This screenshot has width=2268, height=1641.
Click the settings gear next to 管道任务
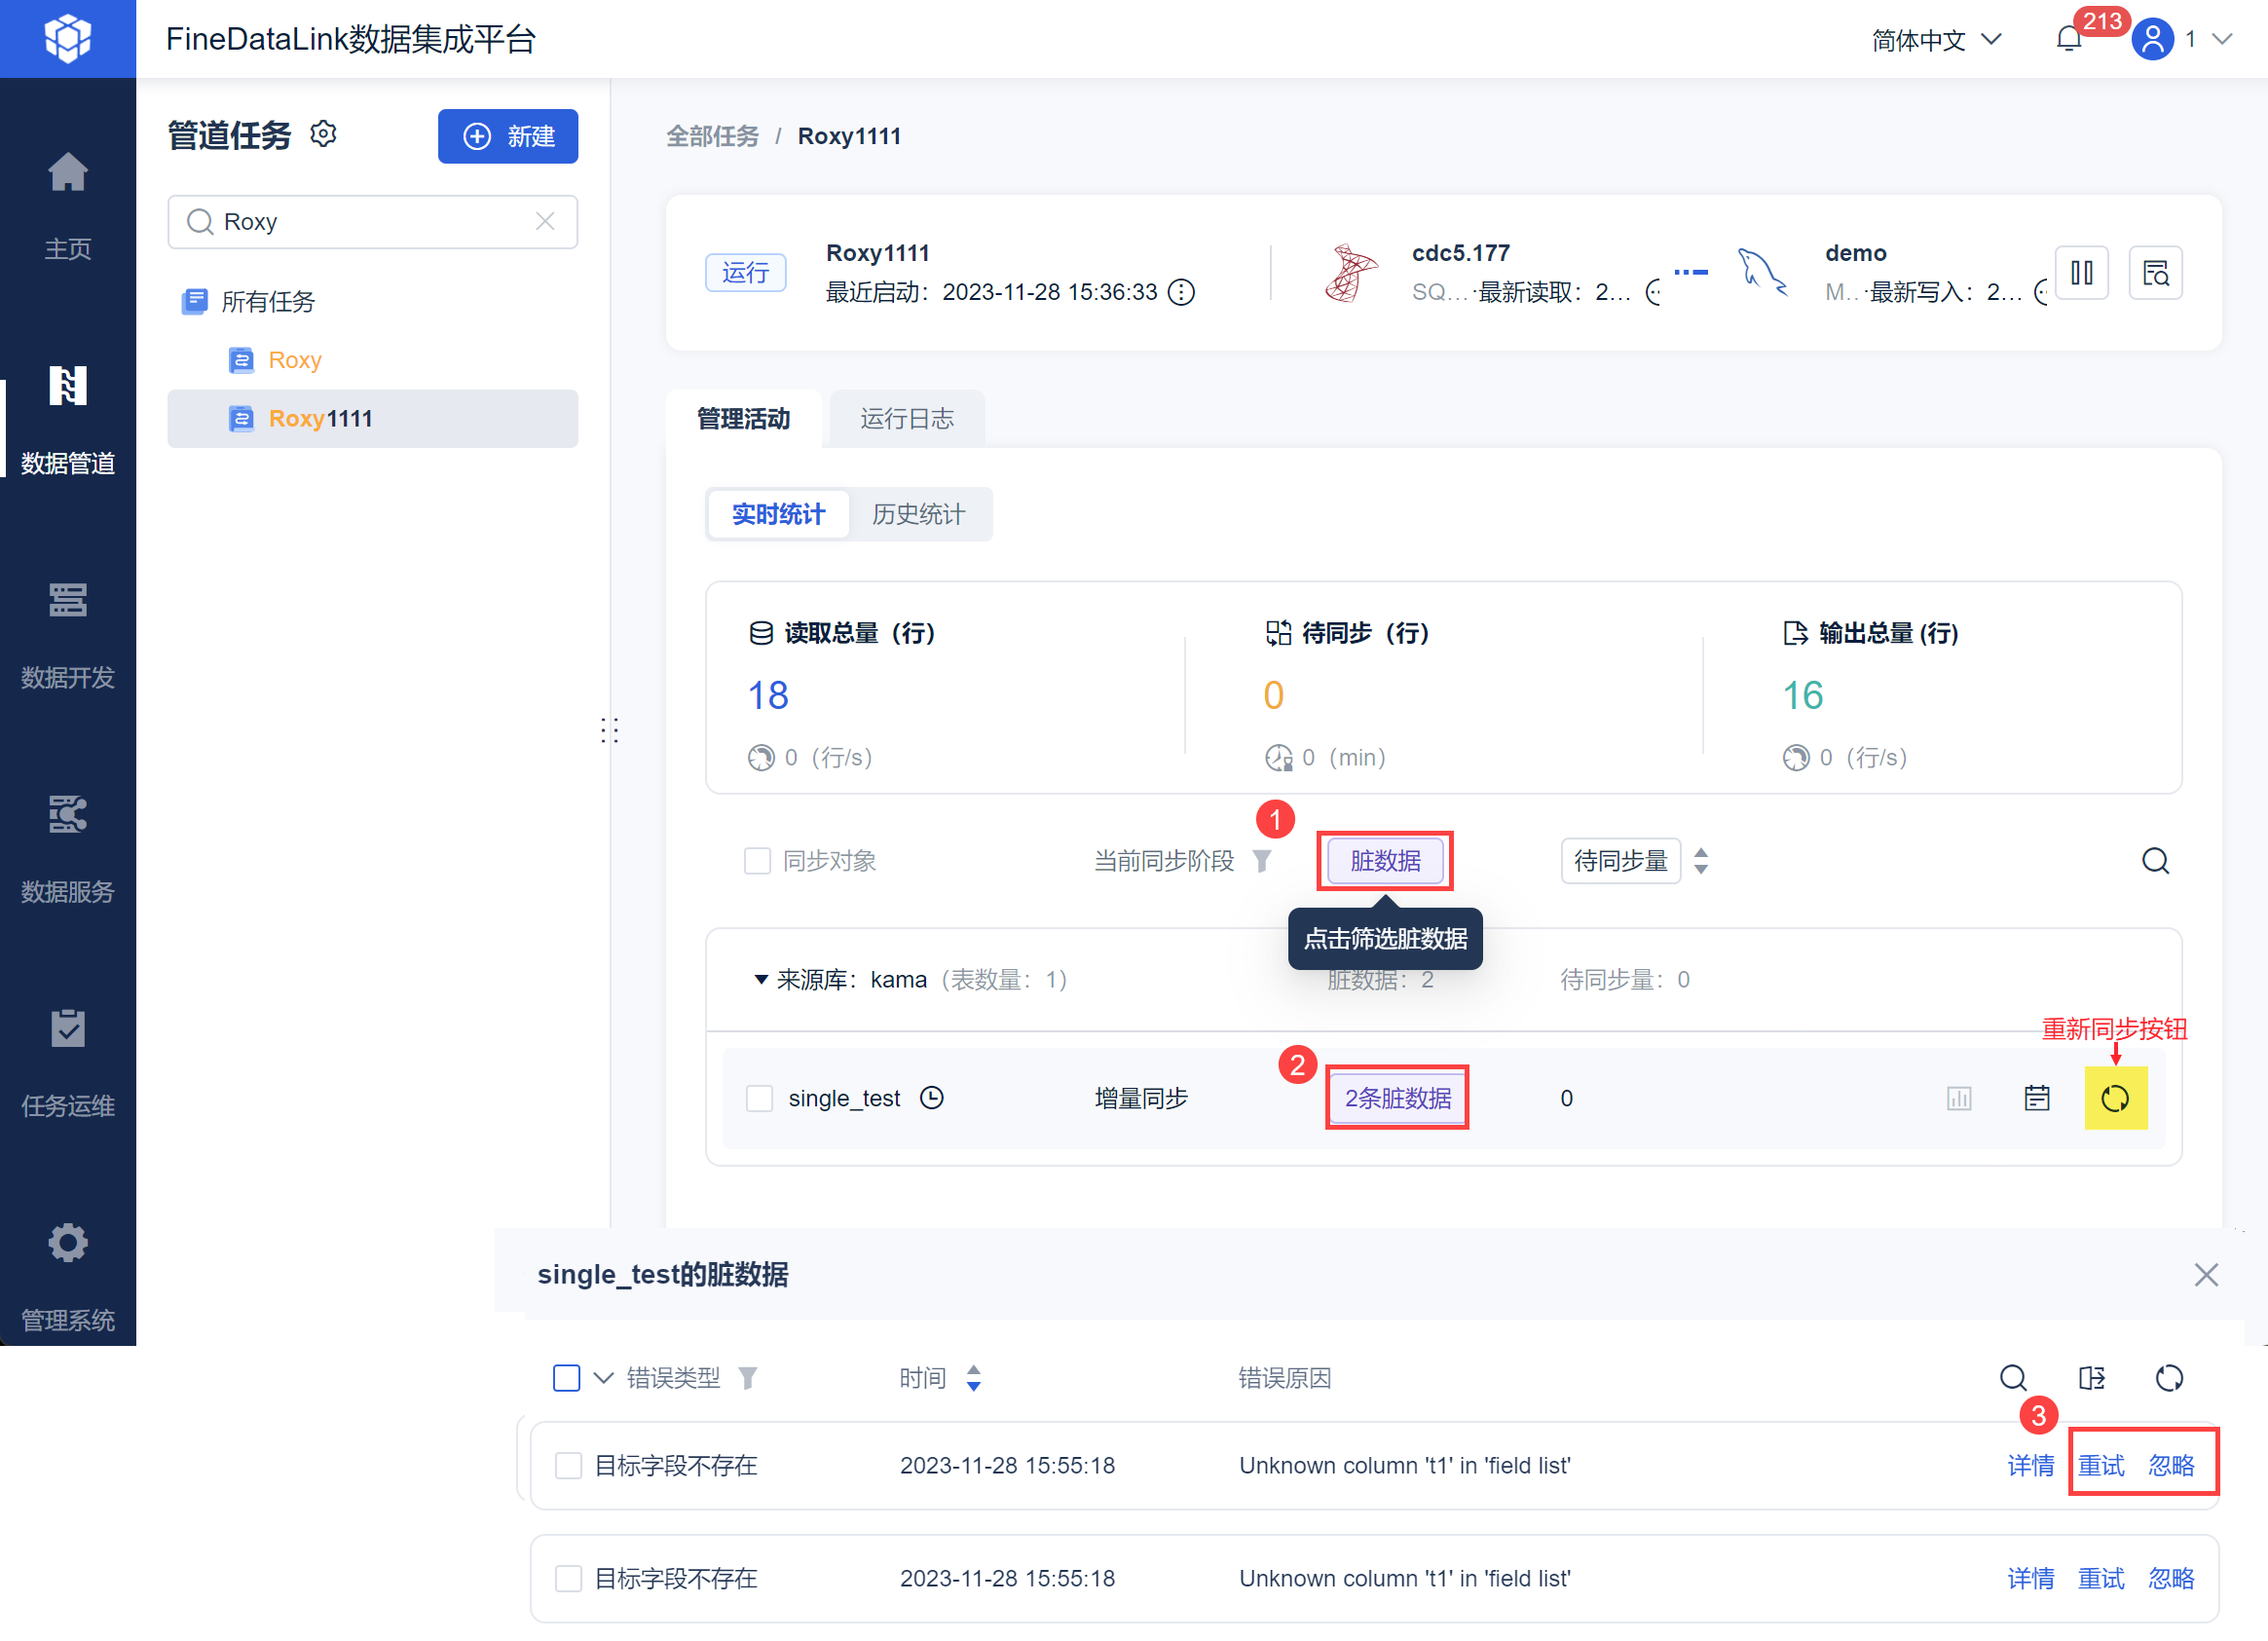323,133
